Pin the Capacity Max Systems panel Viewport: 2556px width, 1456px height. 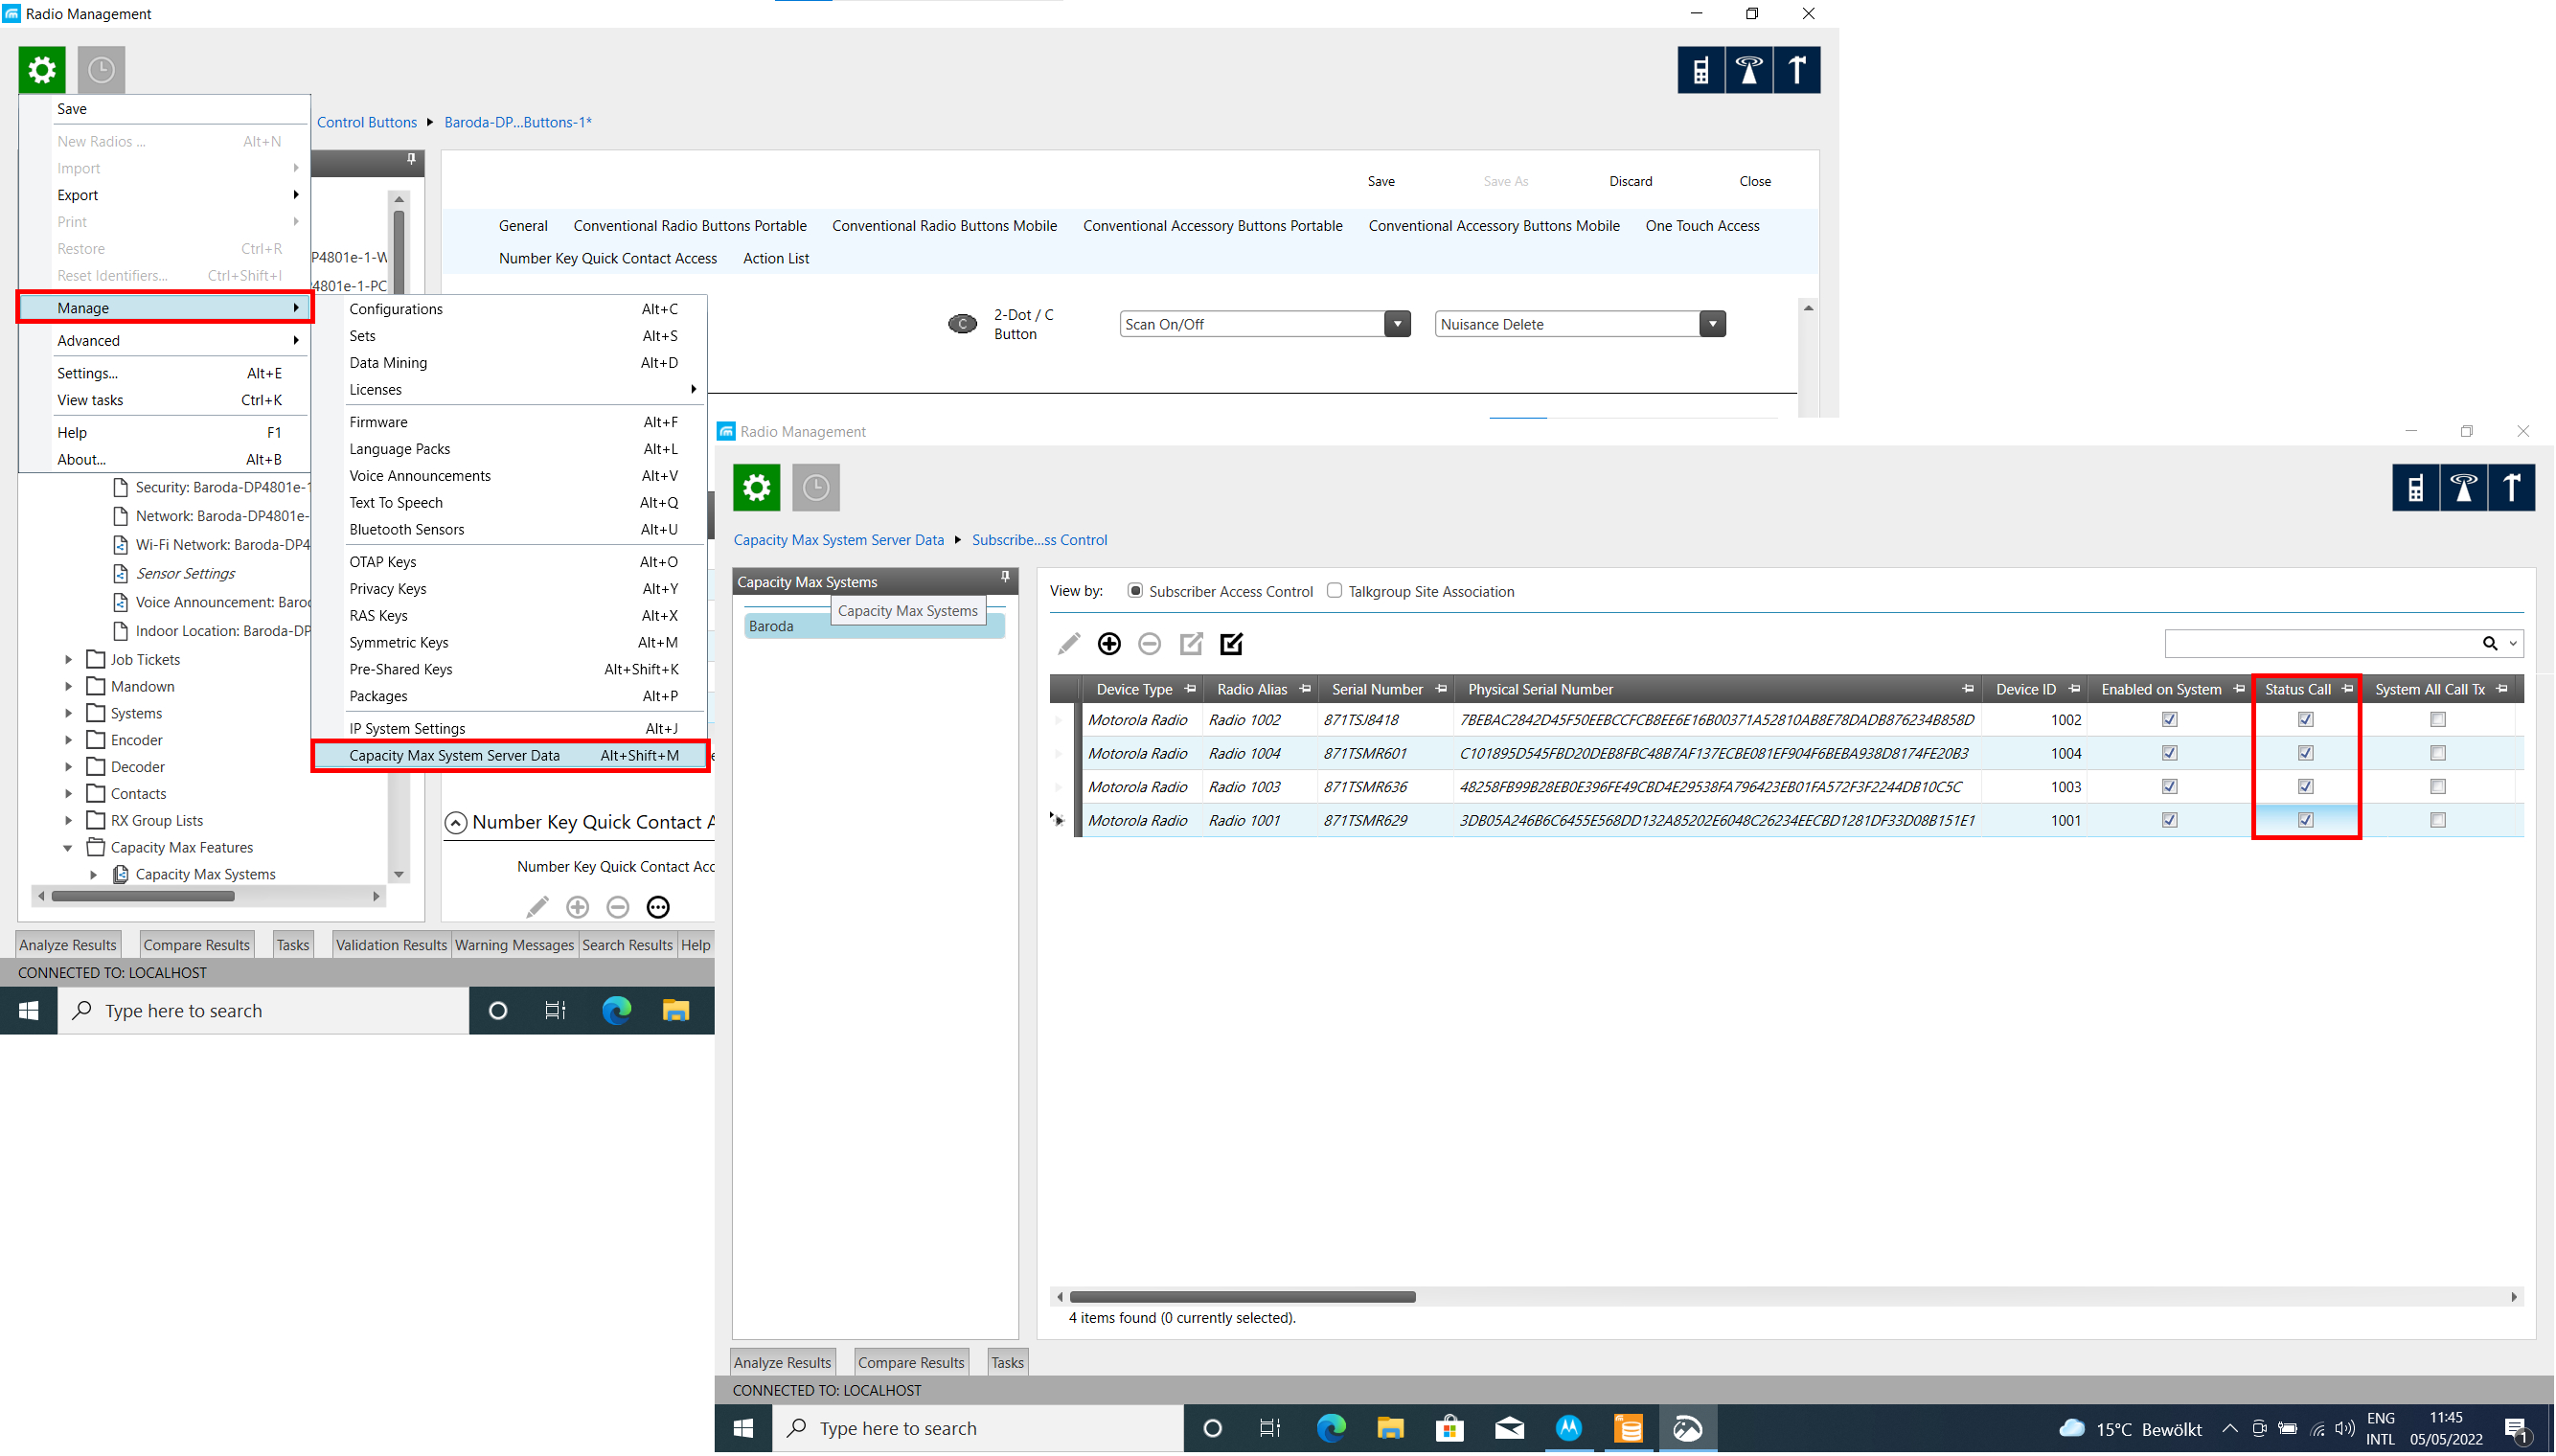coord(1005,578)
